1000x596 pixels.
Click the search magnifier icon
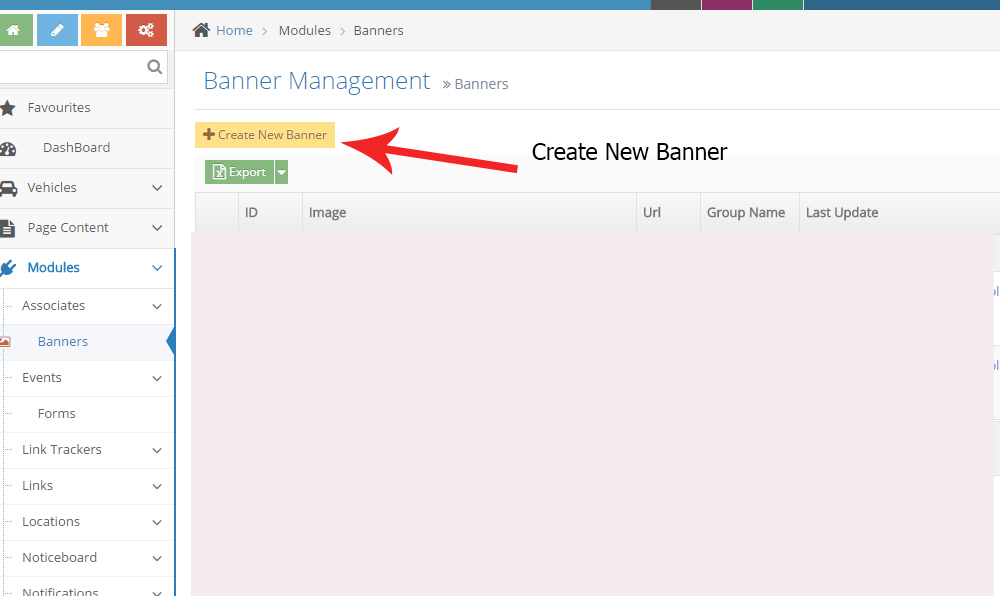pyautogui.click(x=154, y=66)
